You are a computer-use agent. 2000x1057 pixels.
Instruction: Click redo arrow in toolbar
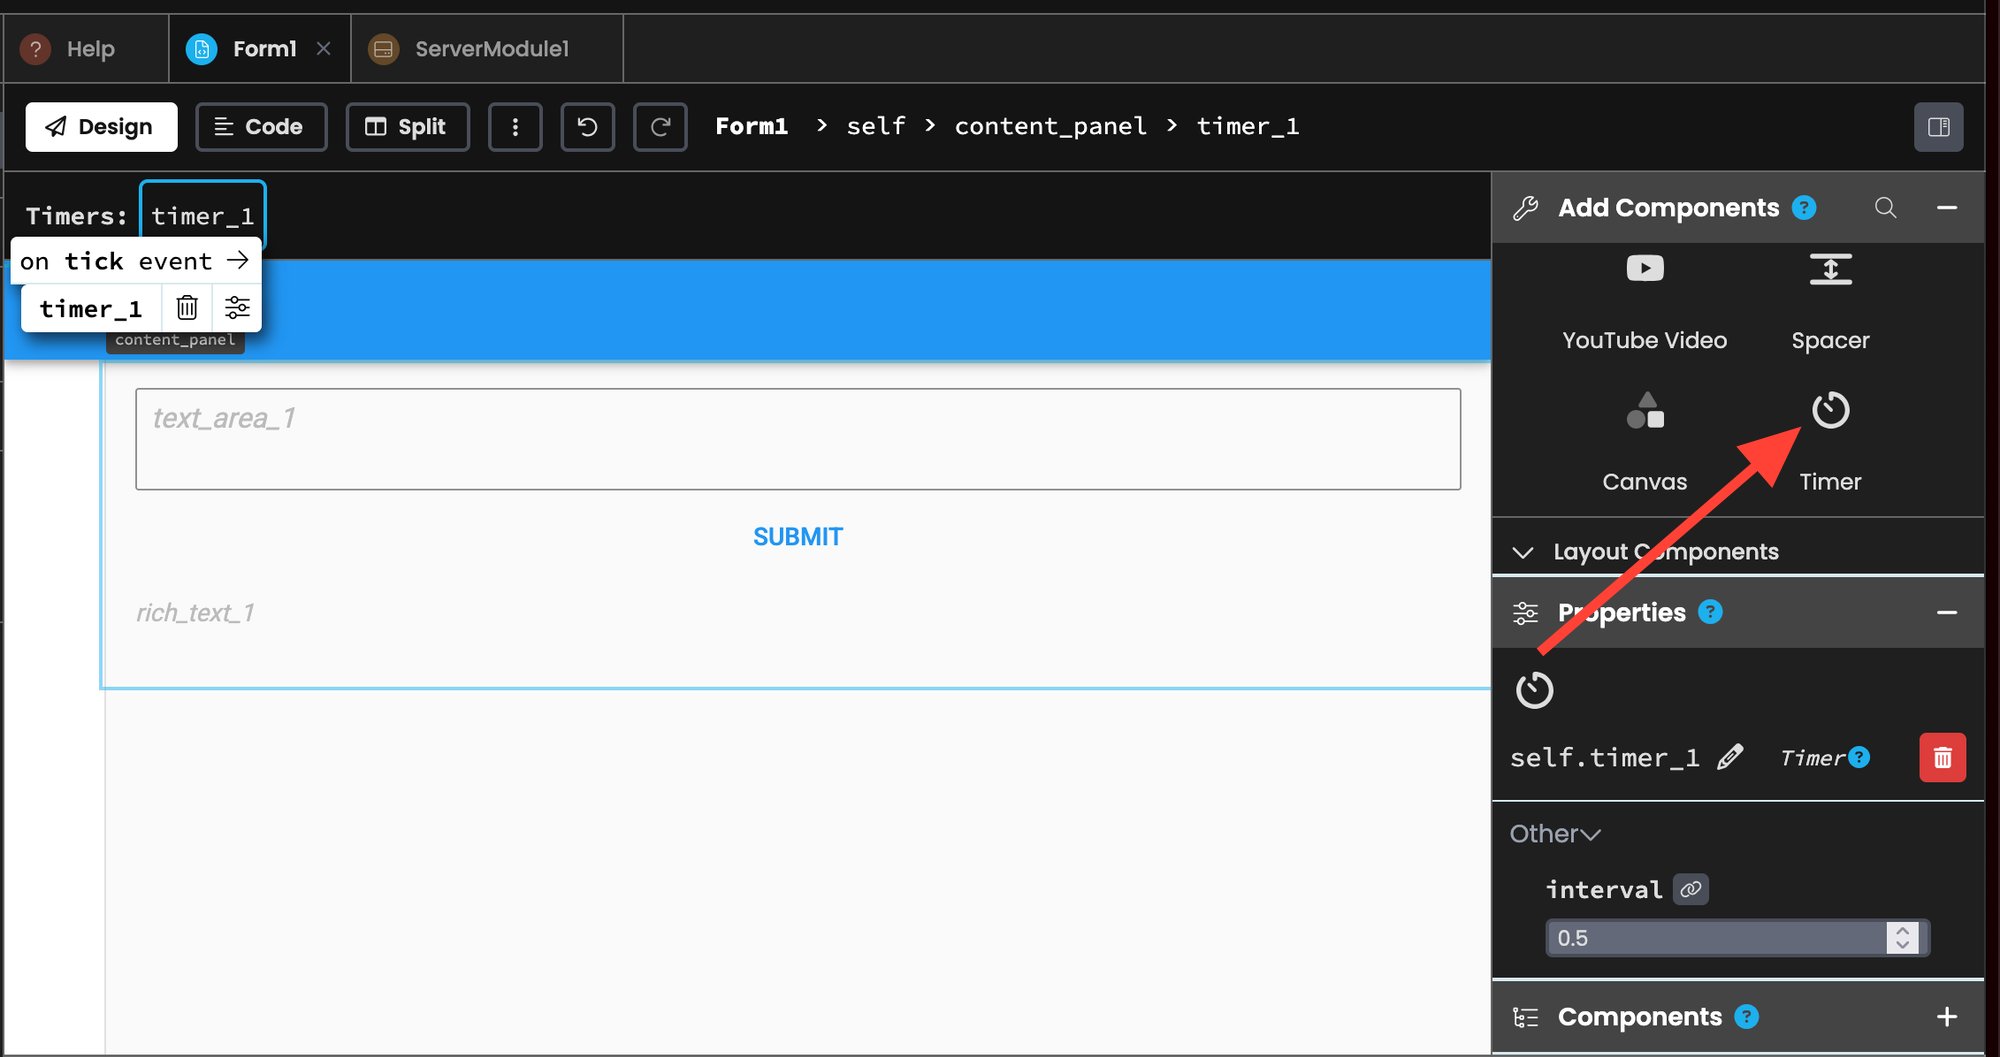[660, 127]
